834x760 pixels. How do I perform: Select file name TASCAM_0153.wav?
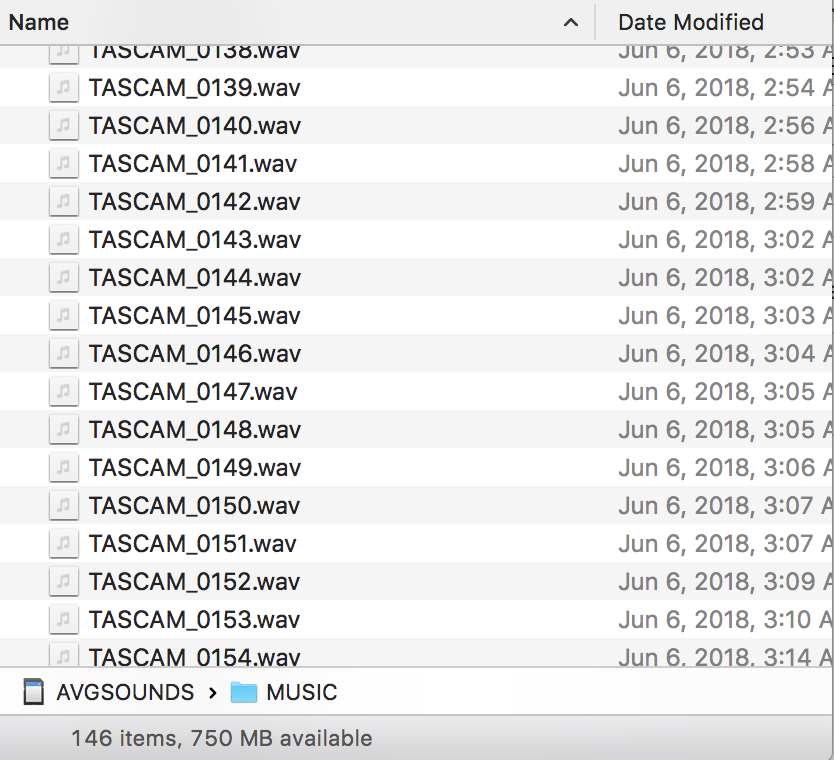[194, 620]
